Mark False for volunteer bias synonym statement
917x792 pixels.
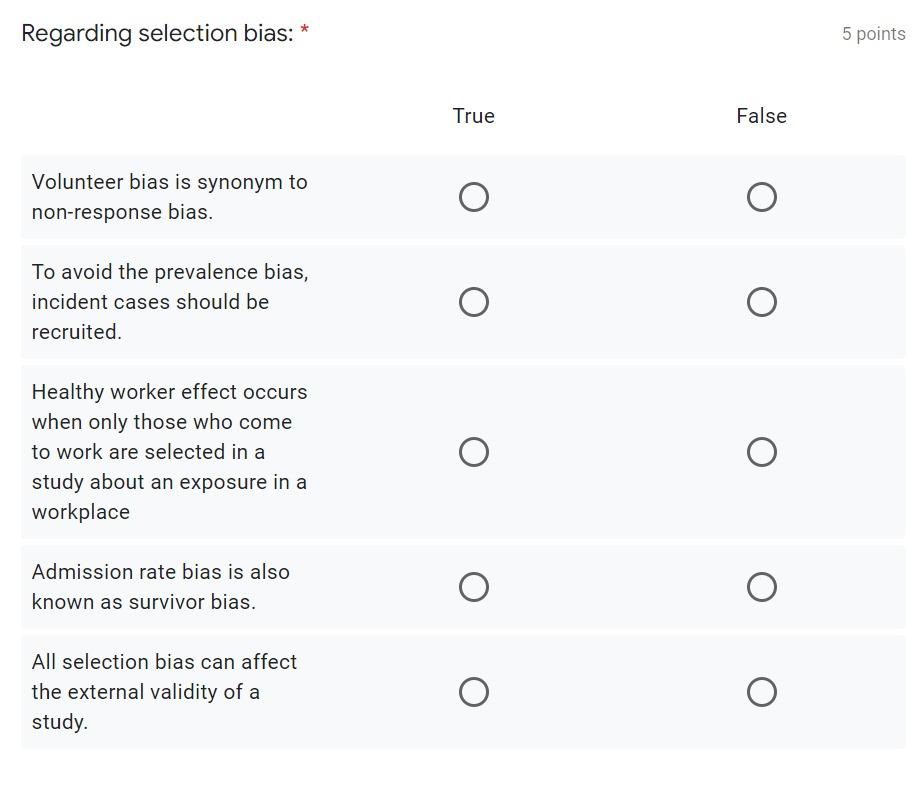point(761,197)
